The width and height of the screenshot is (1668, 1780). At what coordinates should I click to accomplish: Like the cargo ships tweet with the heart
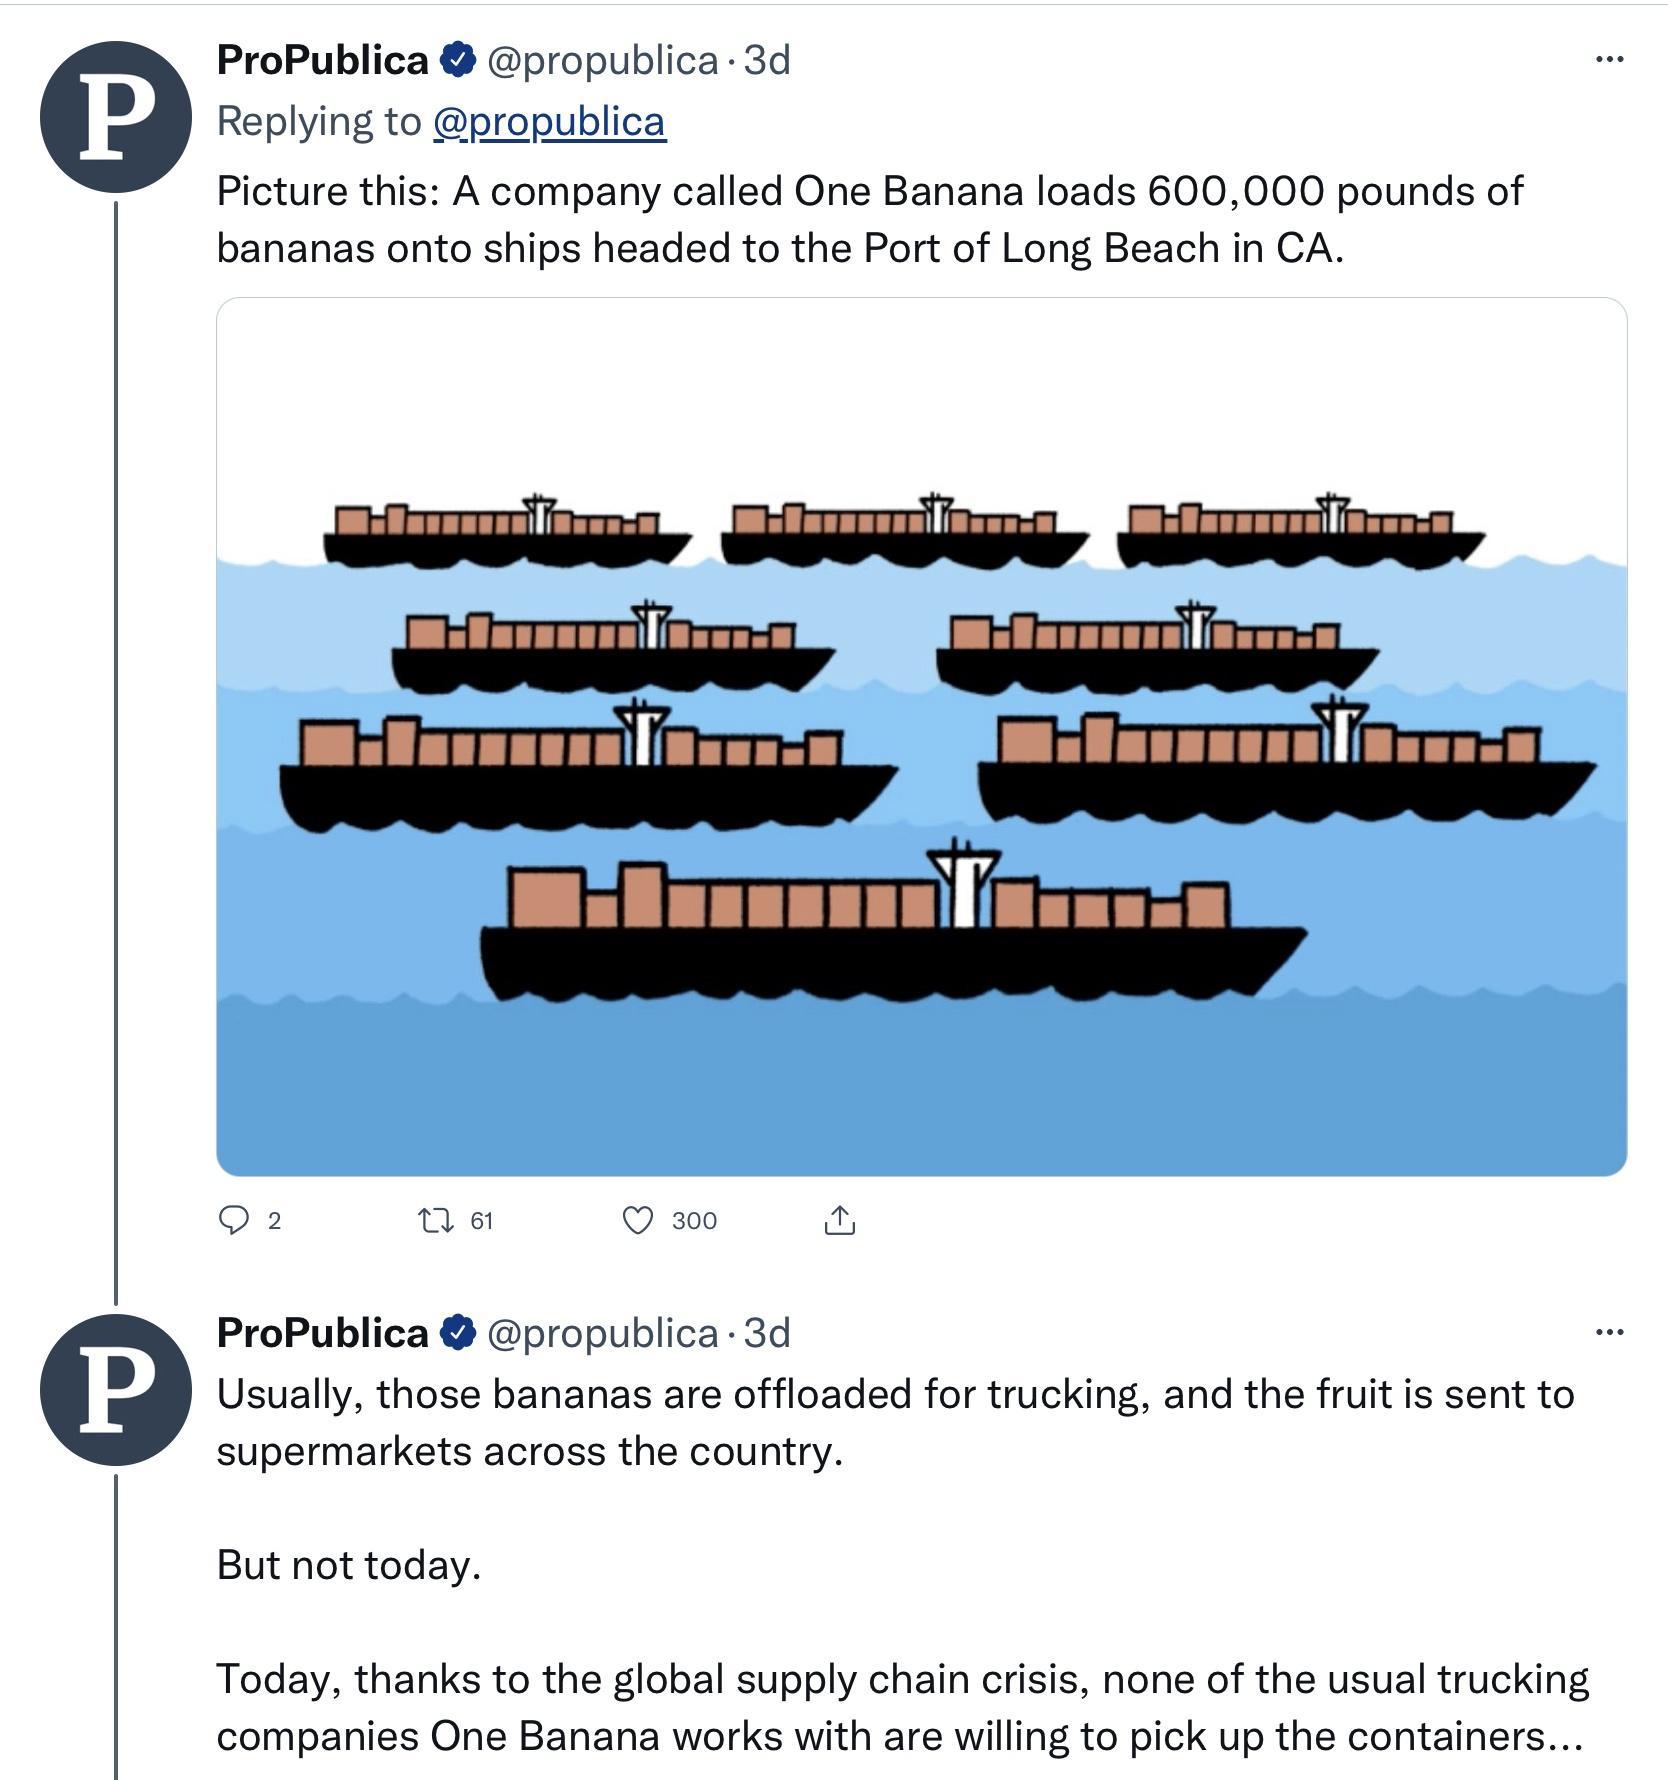(x=640, y=1220)
